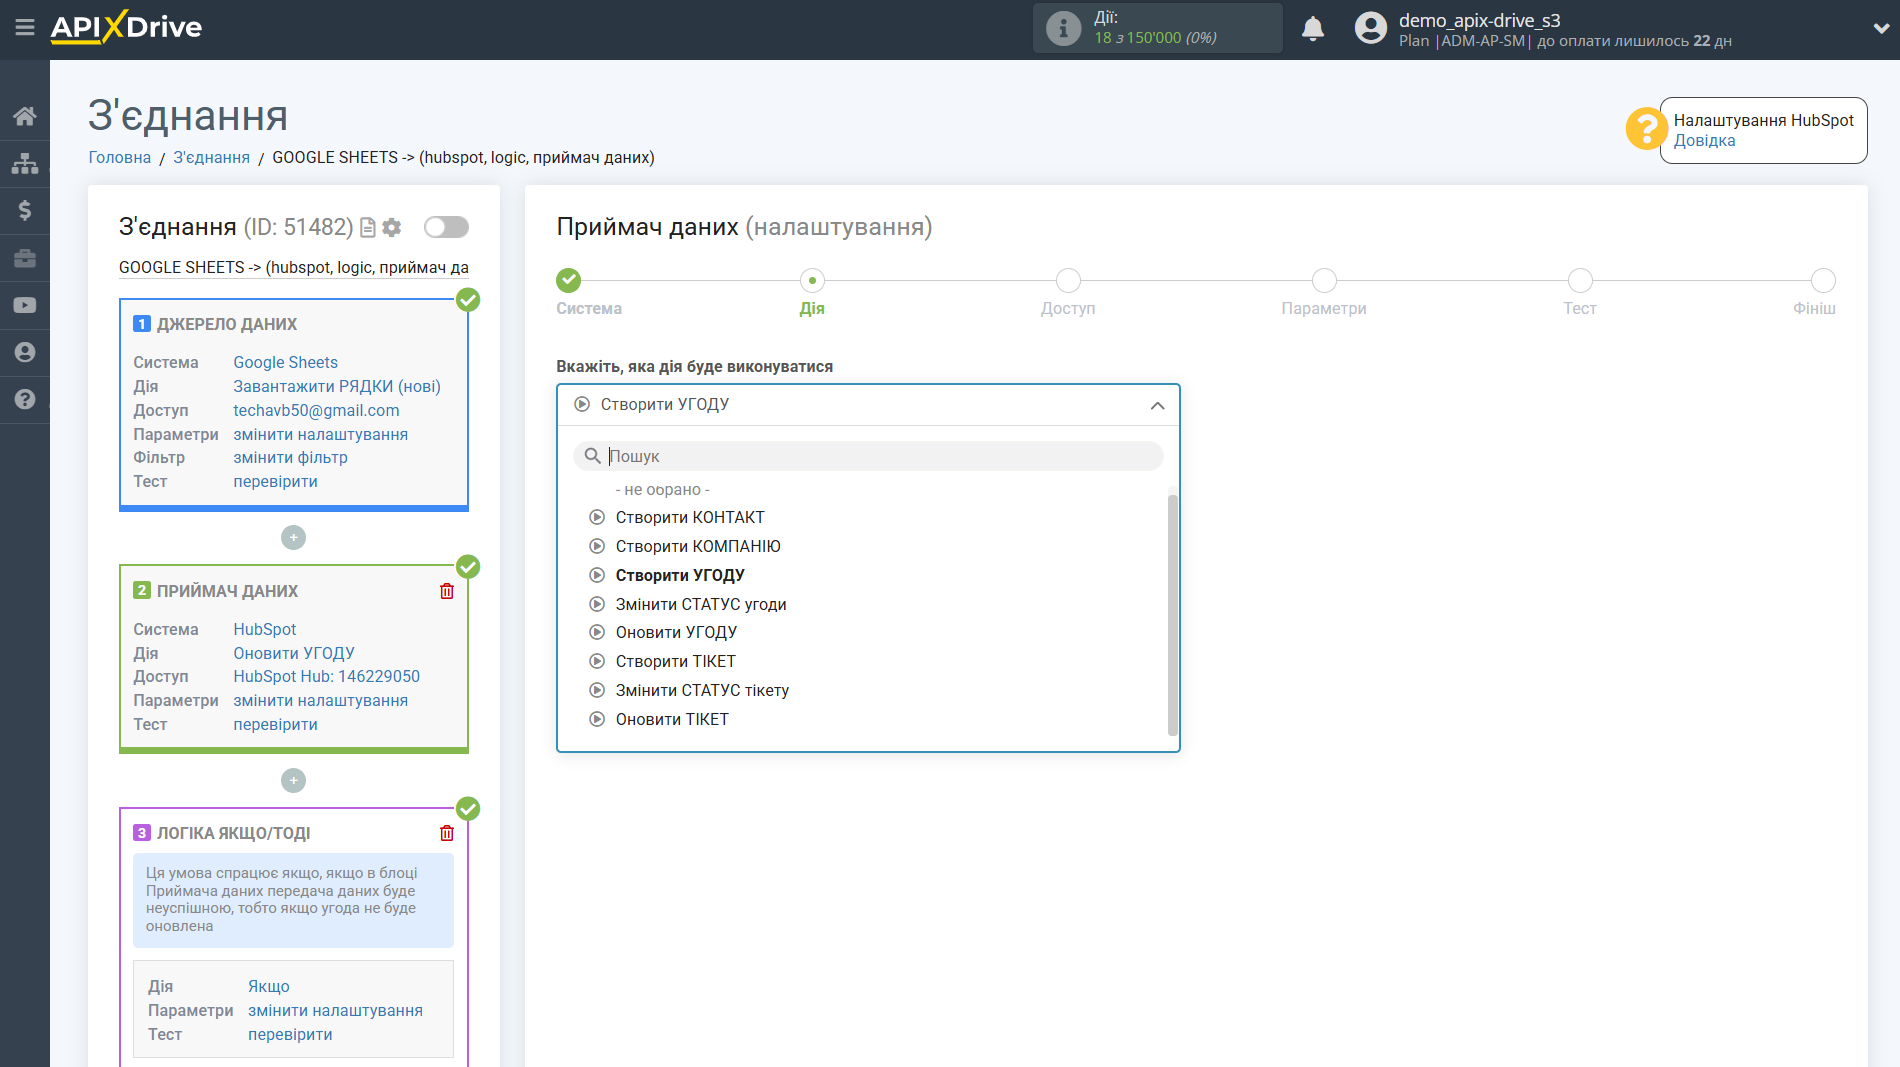Click змінити налаштування in ДЖЕРЕЛО ДАНИХ
Viewport: 1900px width, 1067px height.
click(x=320, y=435)
